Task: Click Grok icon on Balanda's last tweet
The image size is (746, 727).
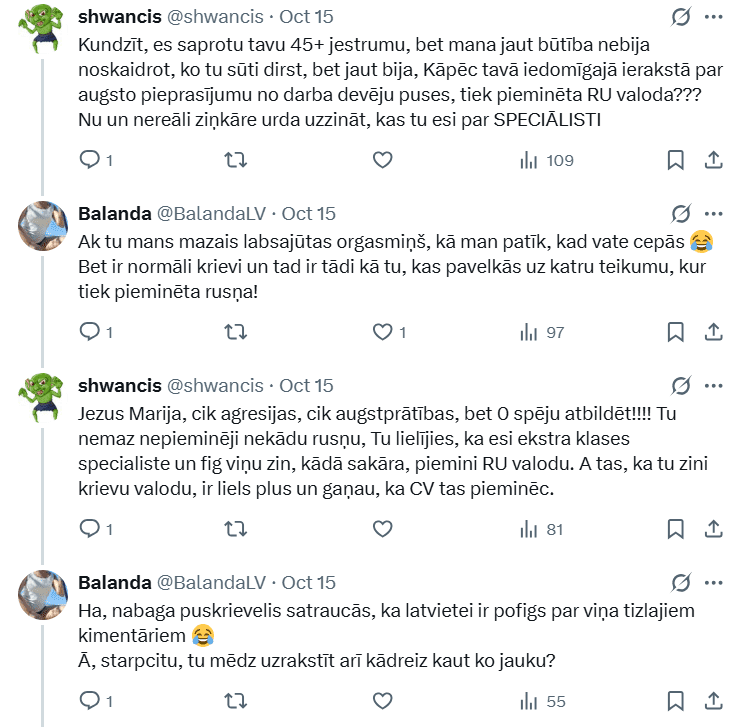Action: (680, 582)
